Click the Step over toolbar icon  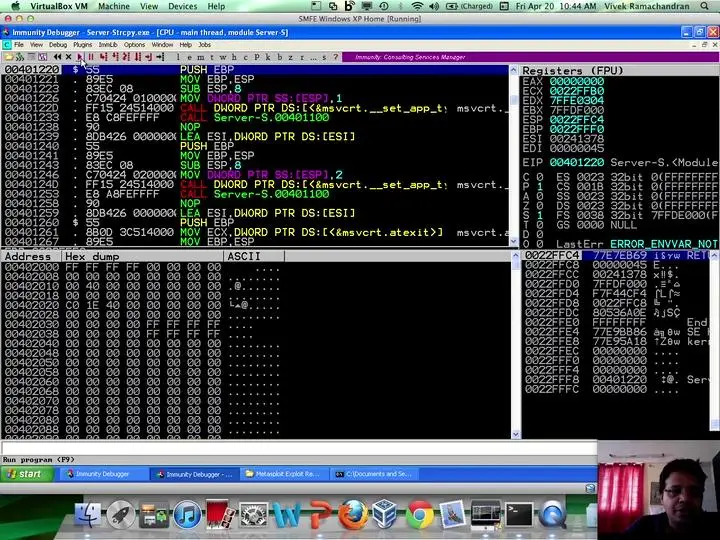(x=115, y=57)
